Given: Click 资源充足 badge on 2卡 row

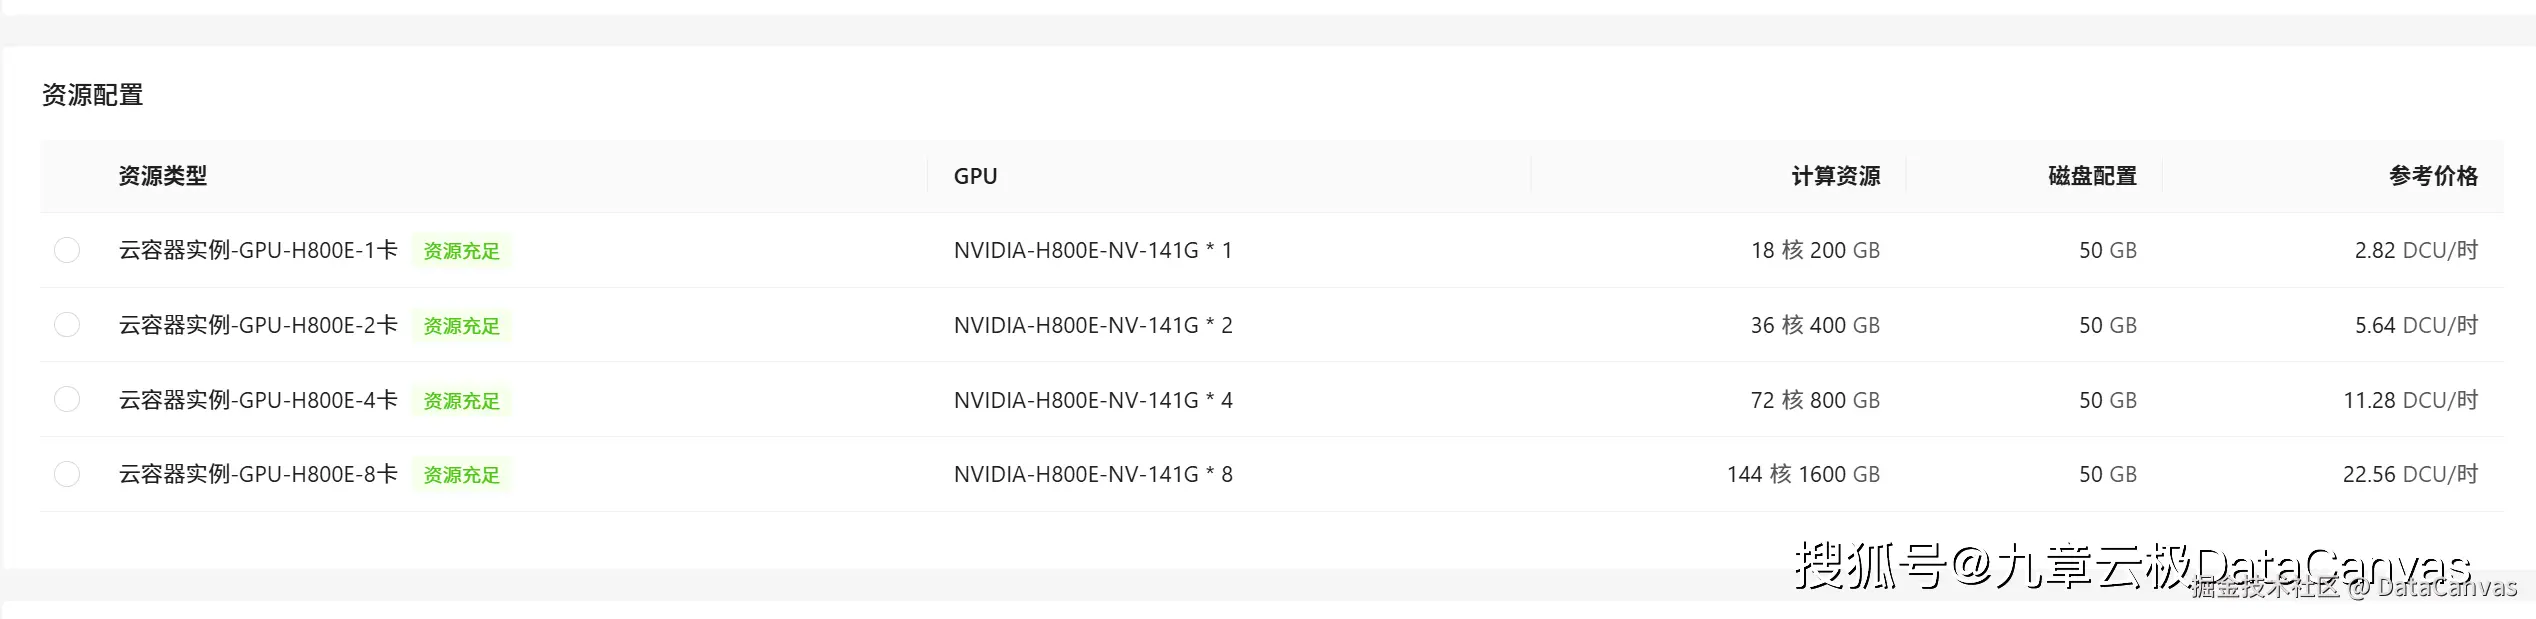Looking at the screenshot, I should pyautogui.click(x=461, y=326).
